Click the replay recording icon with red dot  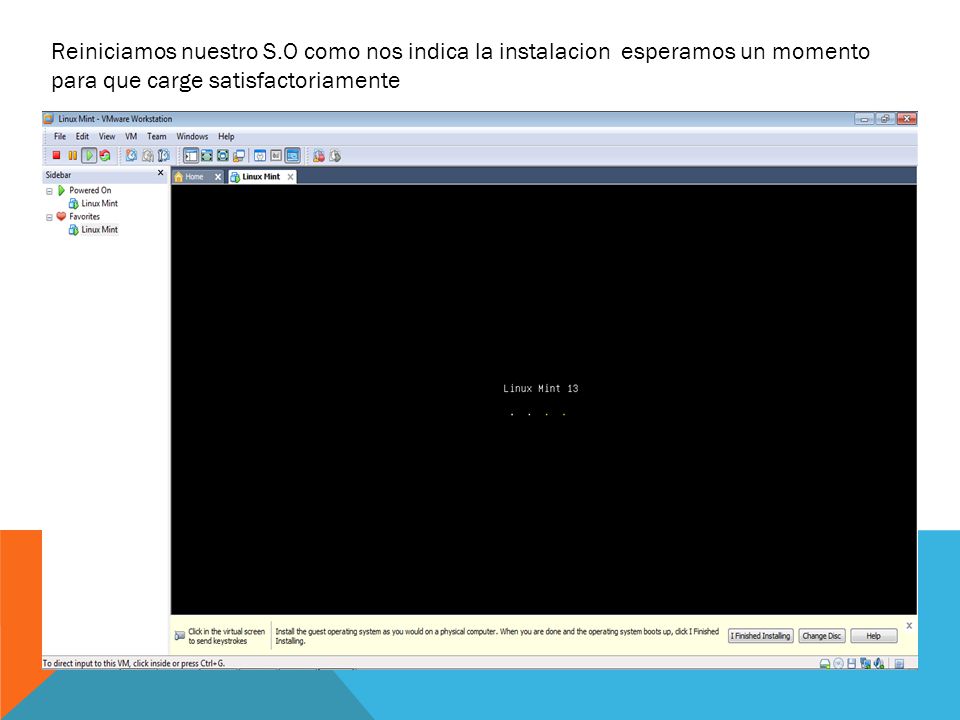[x=318, y=156]
